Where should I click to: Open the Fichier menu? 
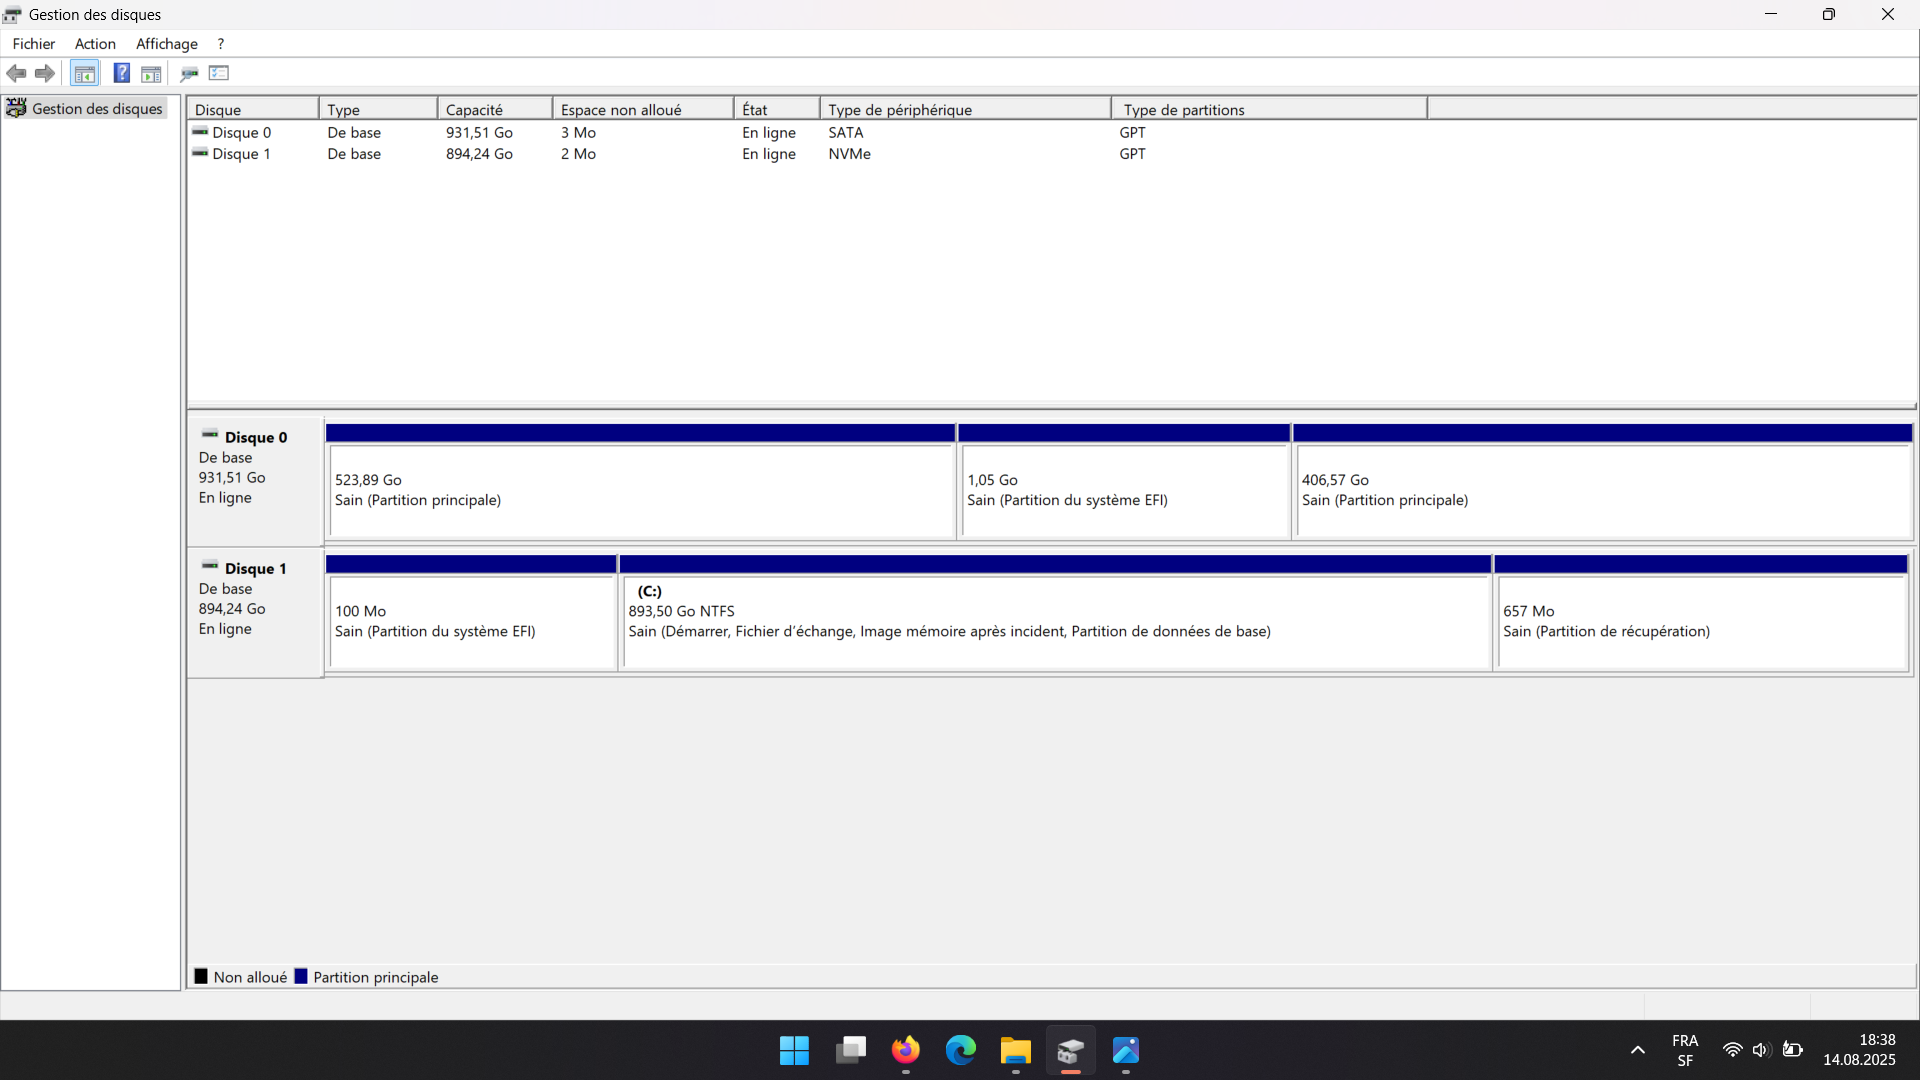click(34, 44)
